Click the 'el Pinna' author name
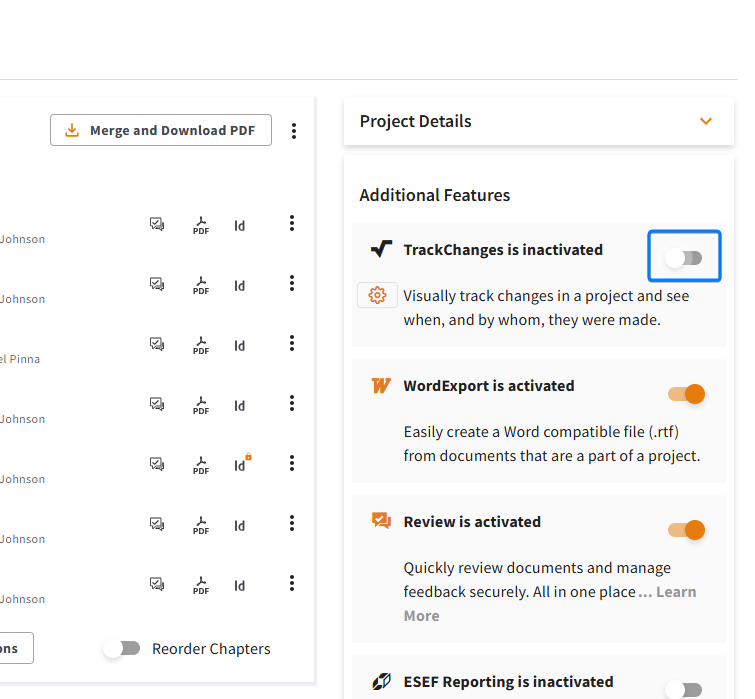The image size is (755, 699). tap(20, 359)
